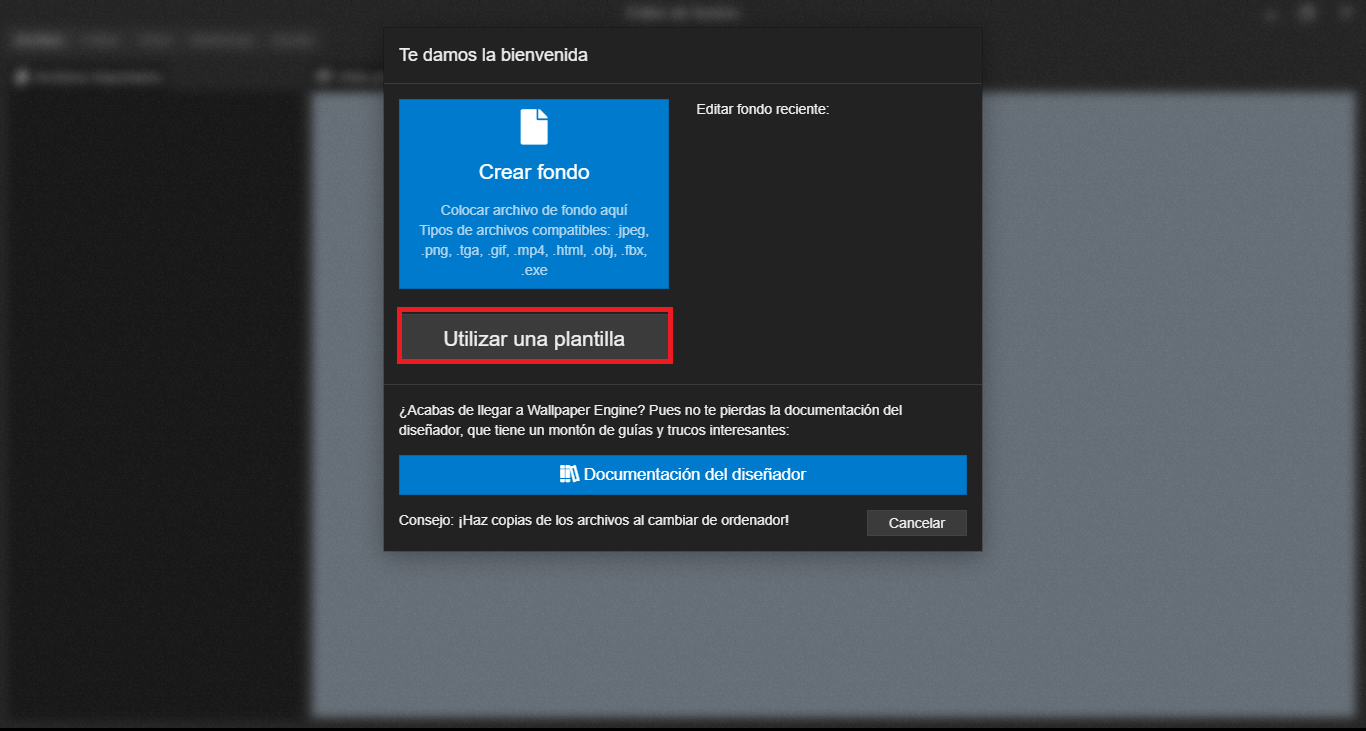Click the blurred left panel header
This screenshot has height=731, width=1366.
click(x=90, y=76)
